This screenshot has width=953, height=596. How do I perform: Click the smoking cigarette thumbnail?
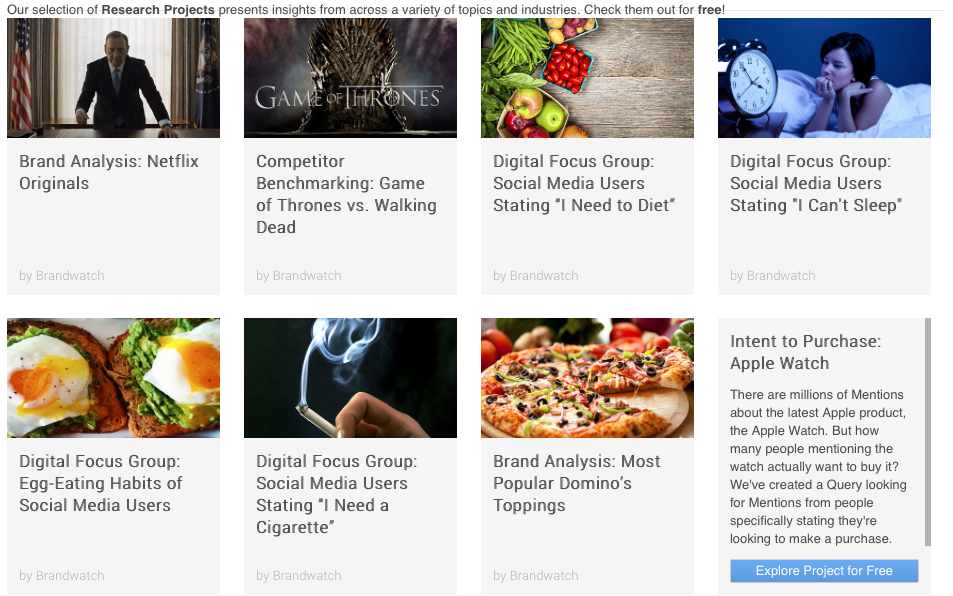tap(350, 378)
